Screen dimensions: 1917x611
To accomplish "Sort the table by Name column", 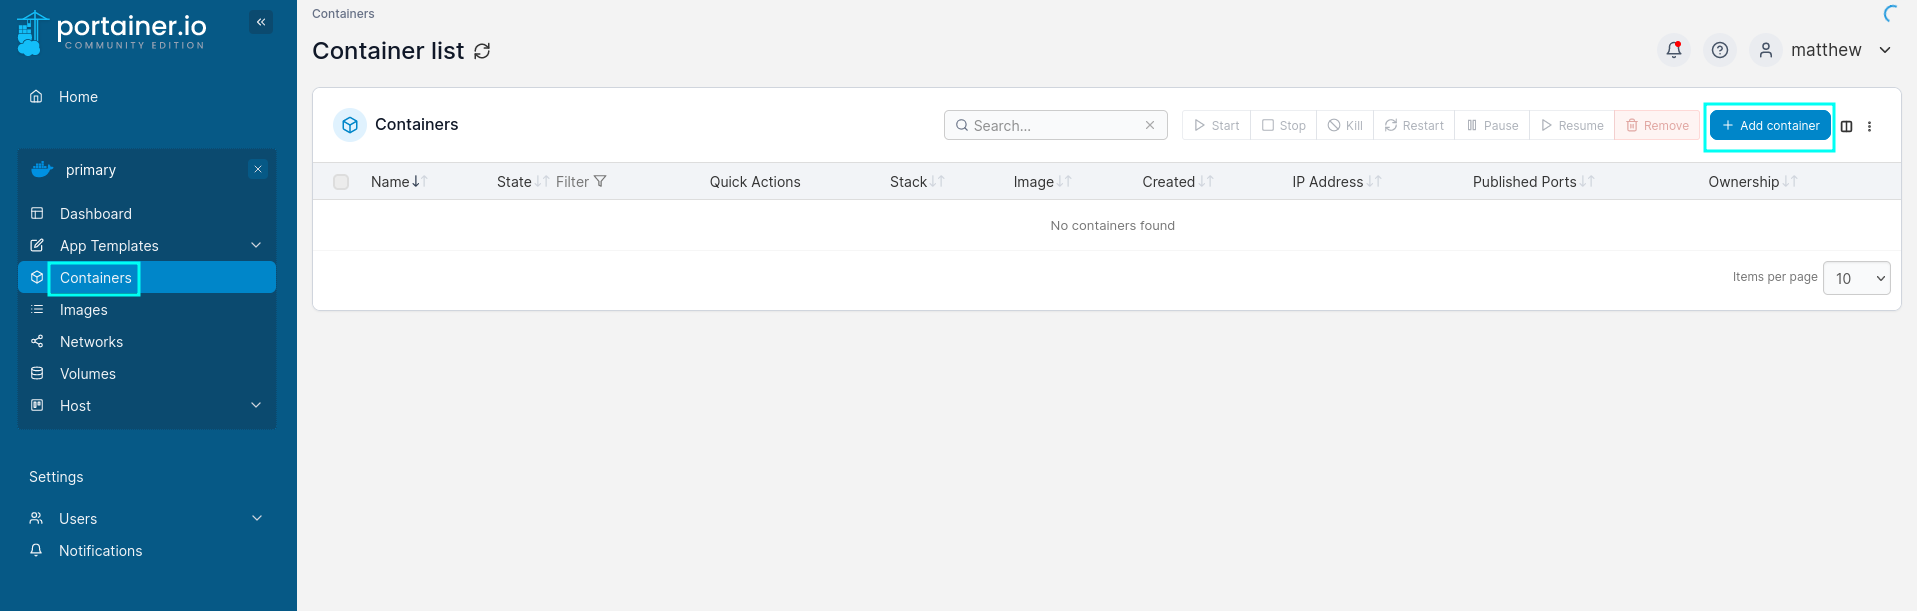I will [390, 182].
